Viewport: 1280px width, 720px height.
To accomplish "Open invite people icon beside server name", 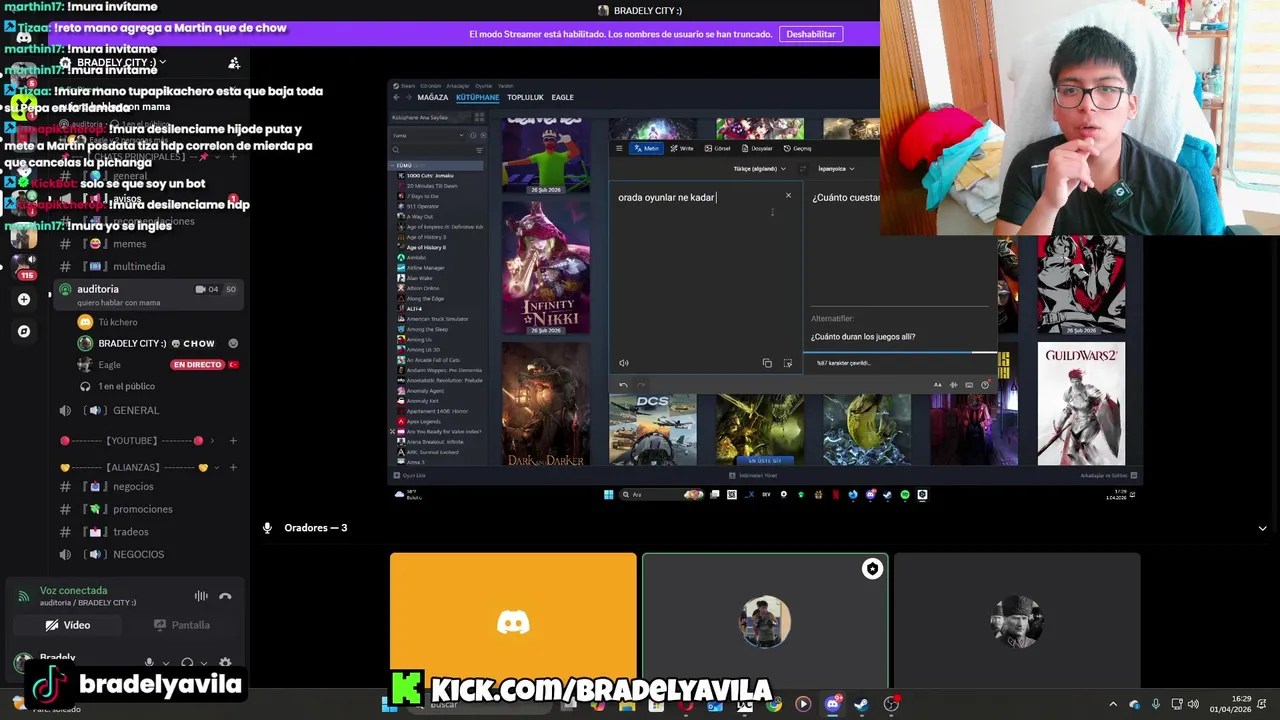I will 234,63.
